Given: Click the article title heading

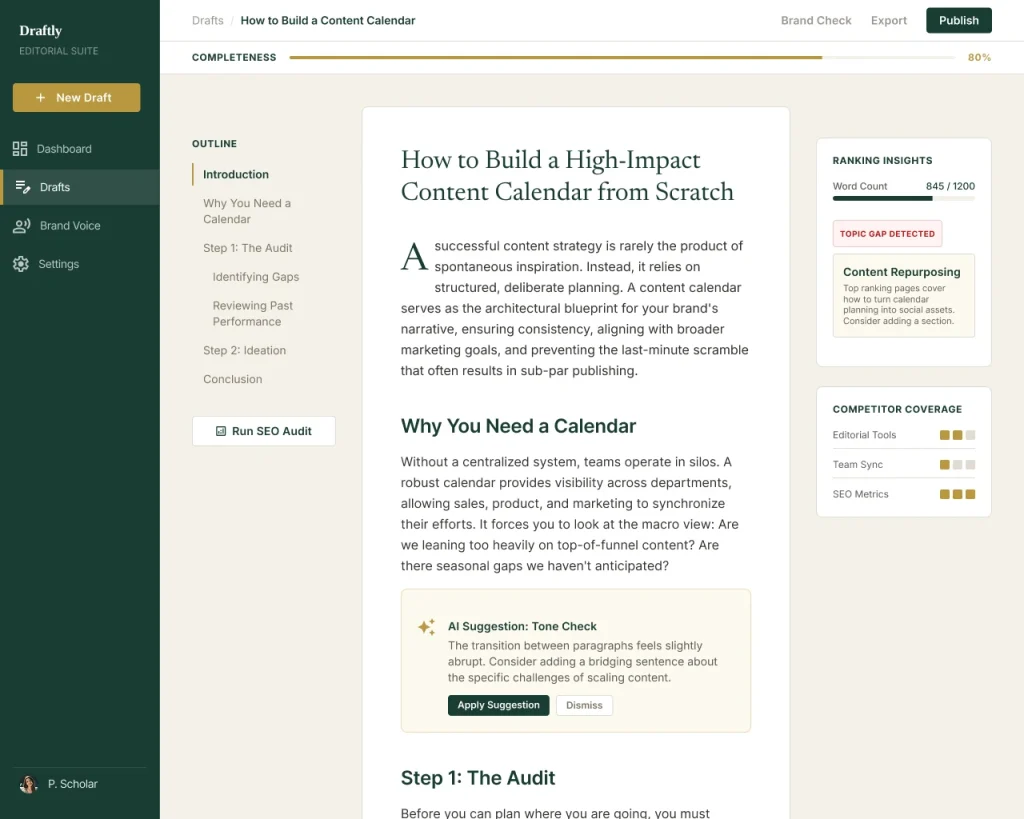Looking at the screenshot, I should 567,176.
